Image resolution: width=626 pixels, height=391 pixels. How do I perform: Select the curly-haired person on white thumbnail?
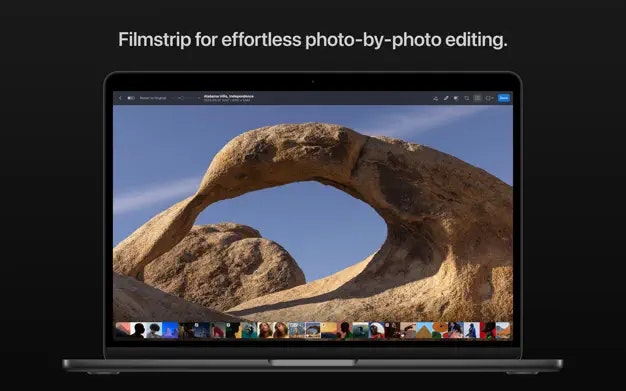pos(154,330)
